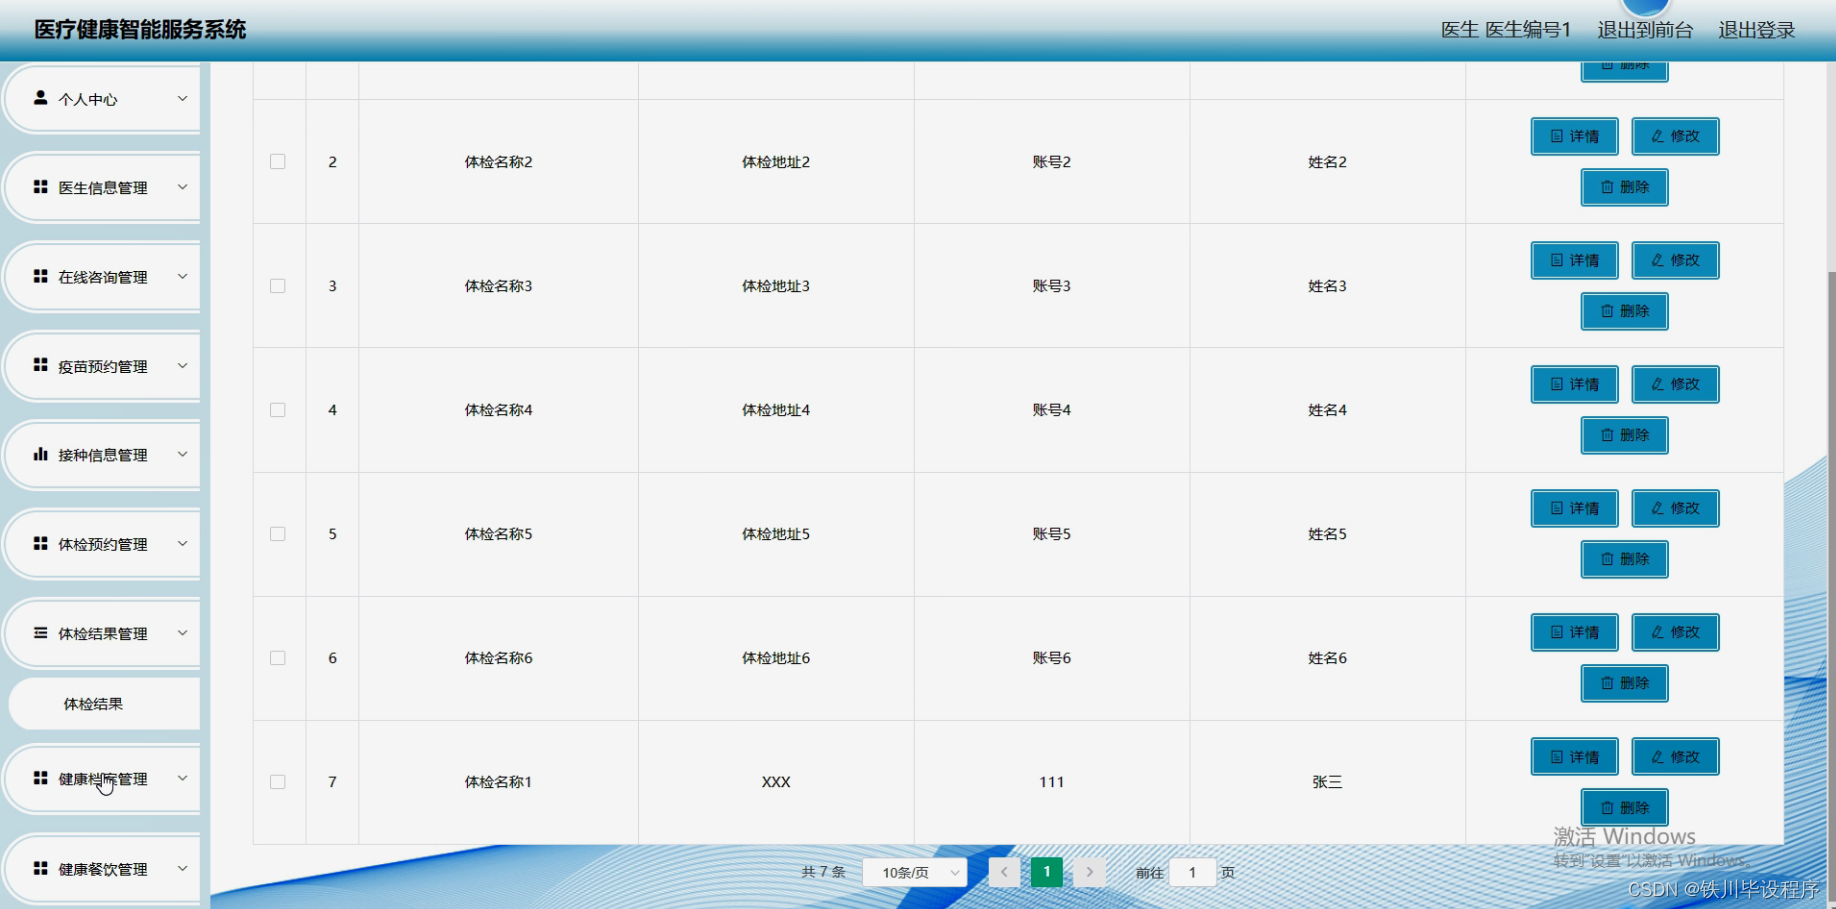Select the checkbox for row 4
1836x909 pixels.
pos(278,410)
